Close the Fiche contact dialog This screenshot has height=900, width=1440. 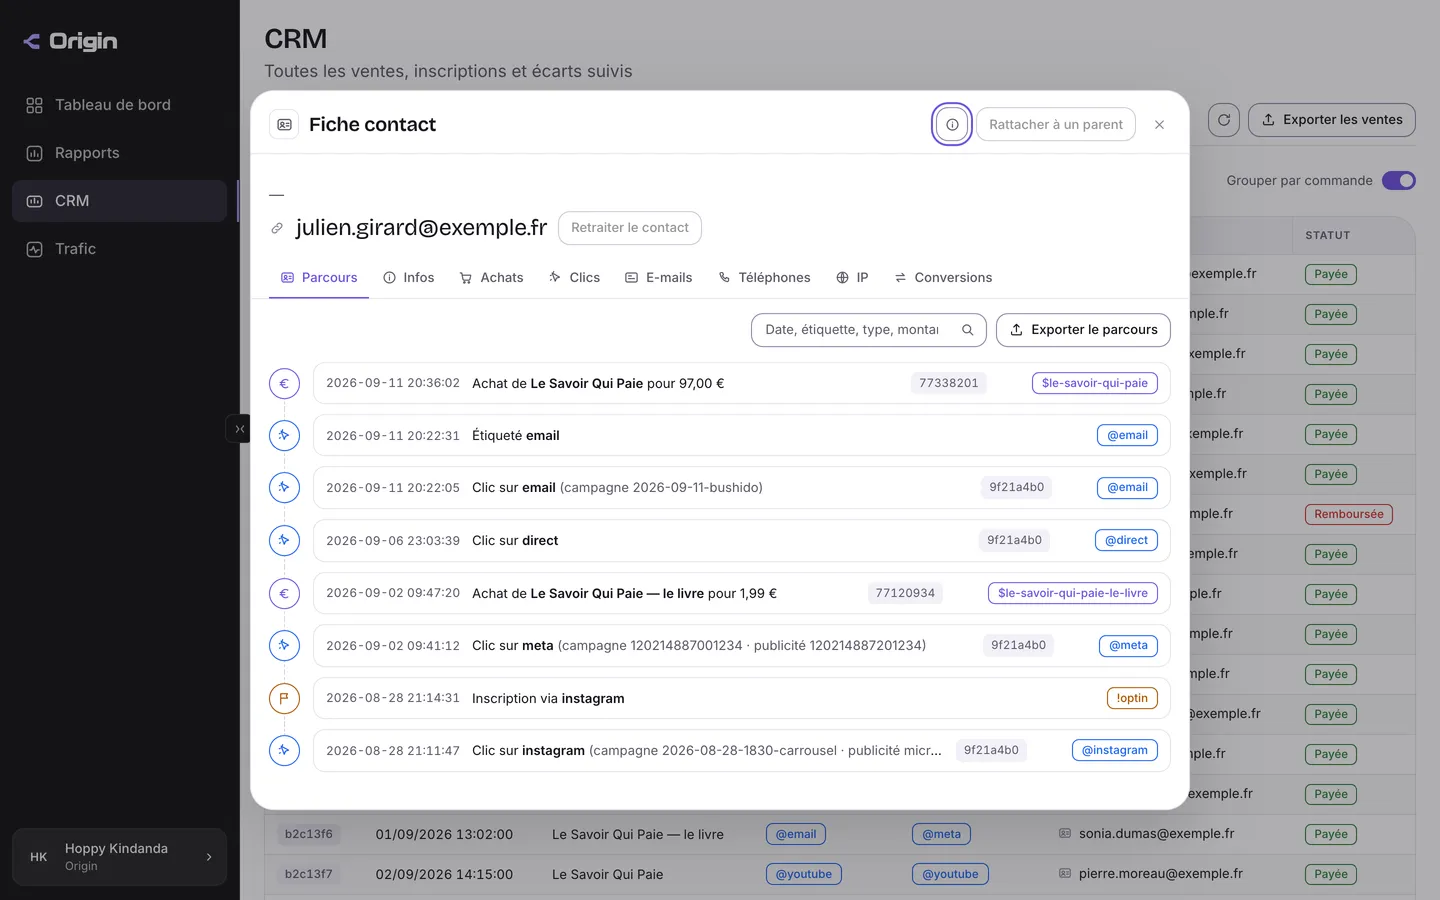[x=1160, y=125]
